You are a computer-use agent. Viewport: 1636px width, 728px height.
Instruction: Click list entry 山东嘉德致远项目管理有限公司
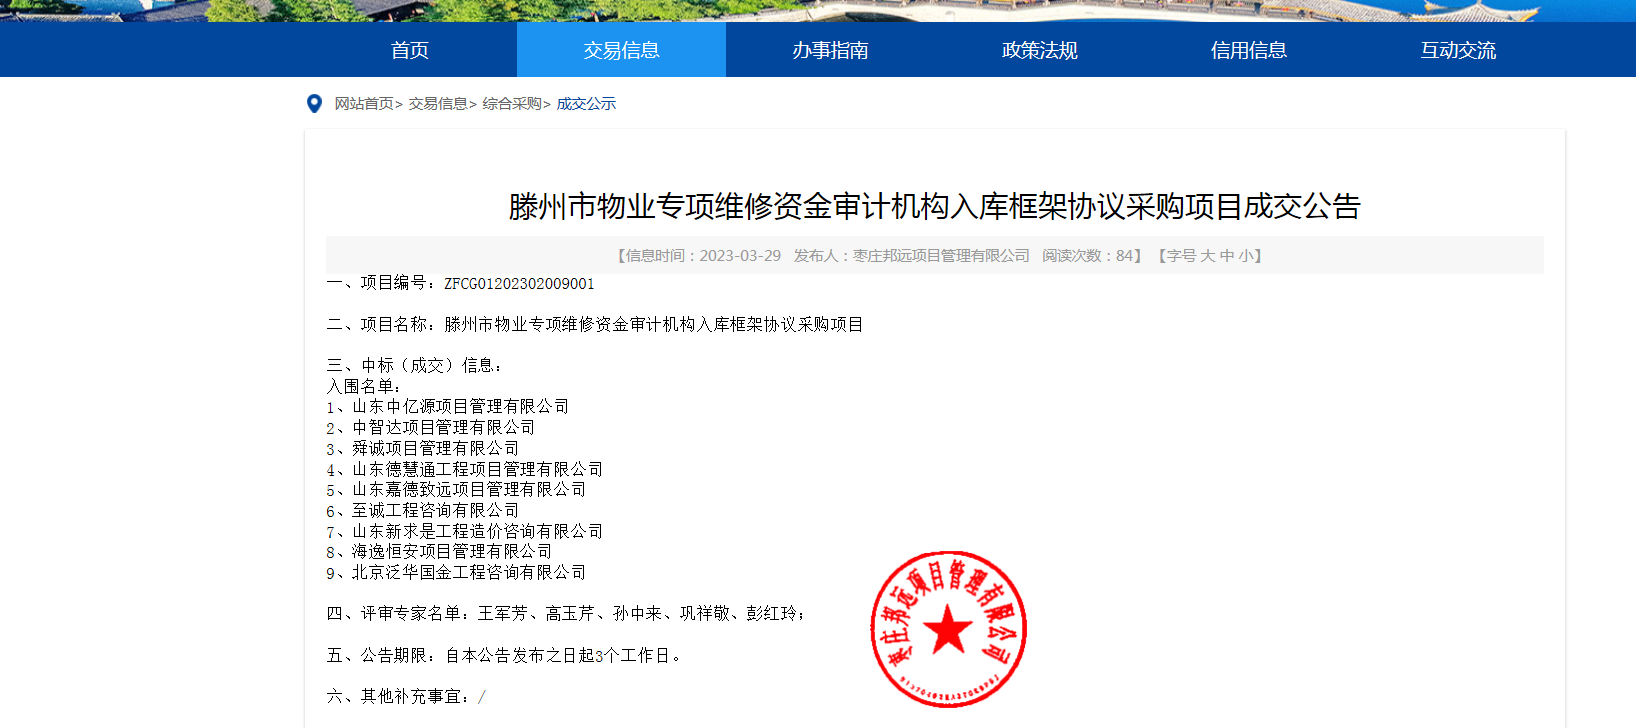tap(469, 490)
